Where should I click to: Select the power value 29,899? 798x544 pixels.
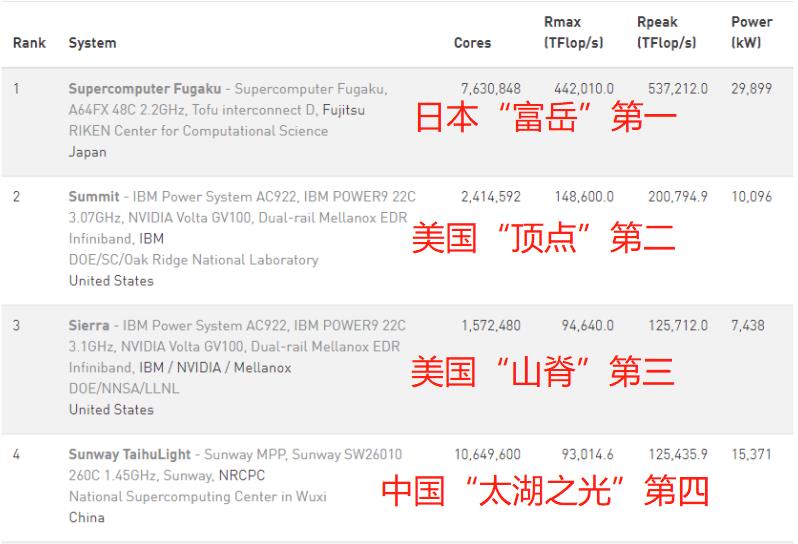point(751,89)
